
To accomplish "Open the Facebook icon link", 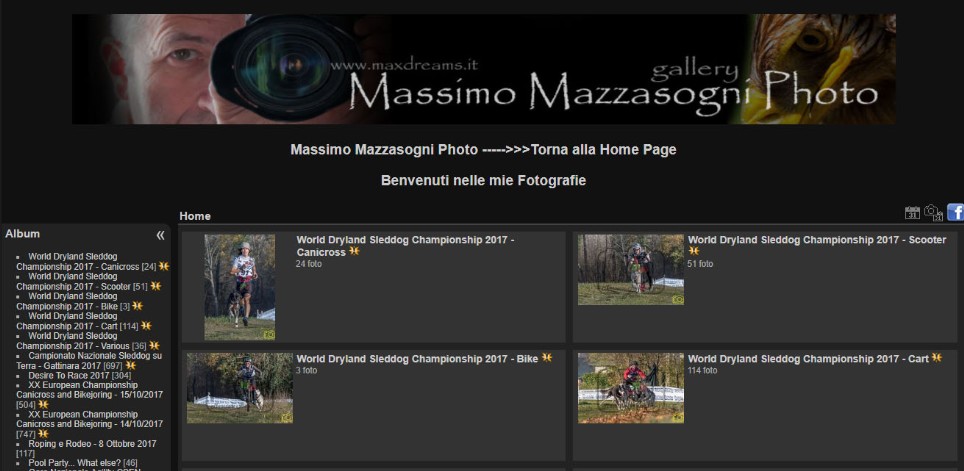I will click(x=955, y=212).
